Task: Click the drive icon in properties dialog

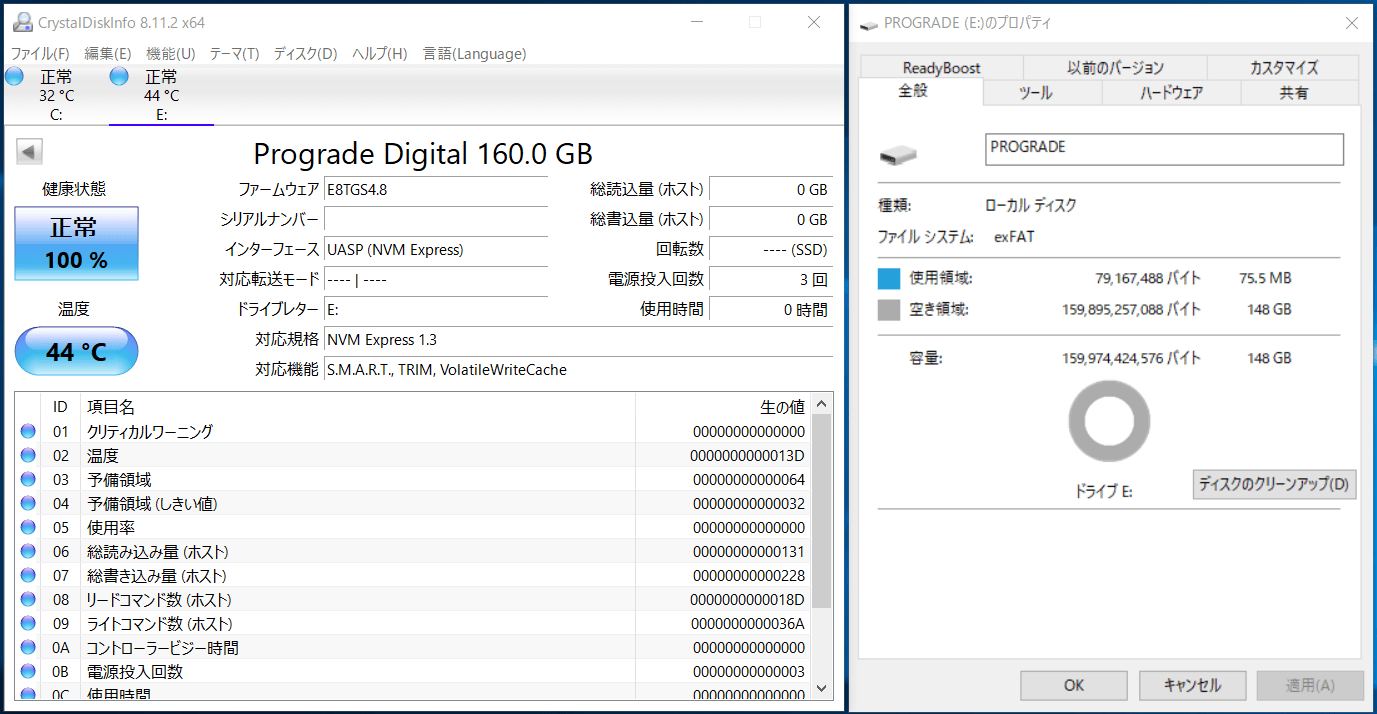Action: [898, 155]
